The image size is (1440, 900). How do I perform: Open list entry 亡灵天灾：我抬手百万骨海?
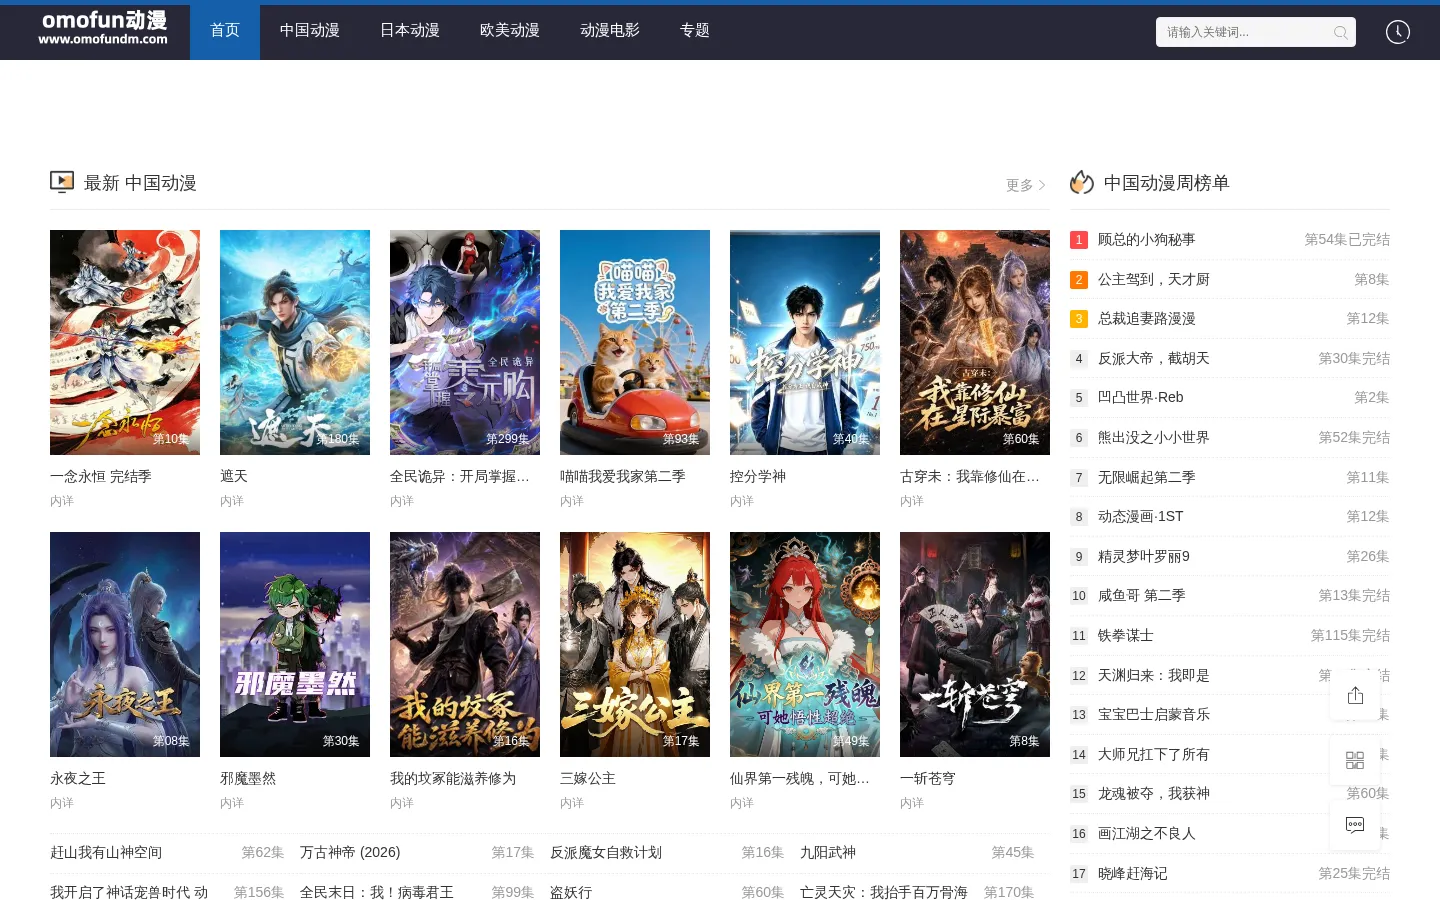point(884,892)
